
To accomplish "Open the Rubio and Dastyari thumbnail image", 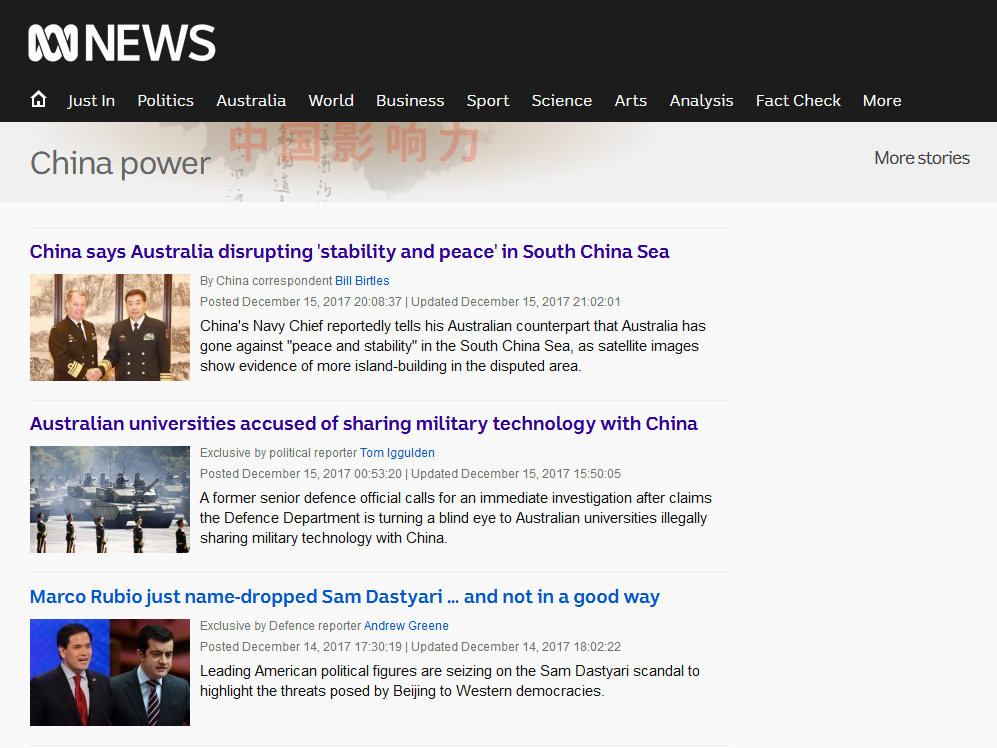I will [110, 672].
